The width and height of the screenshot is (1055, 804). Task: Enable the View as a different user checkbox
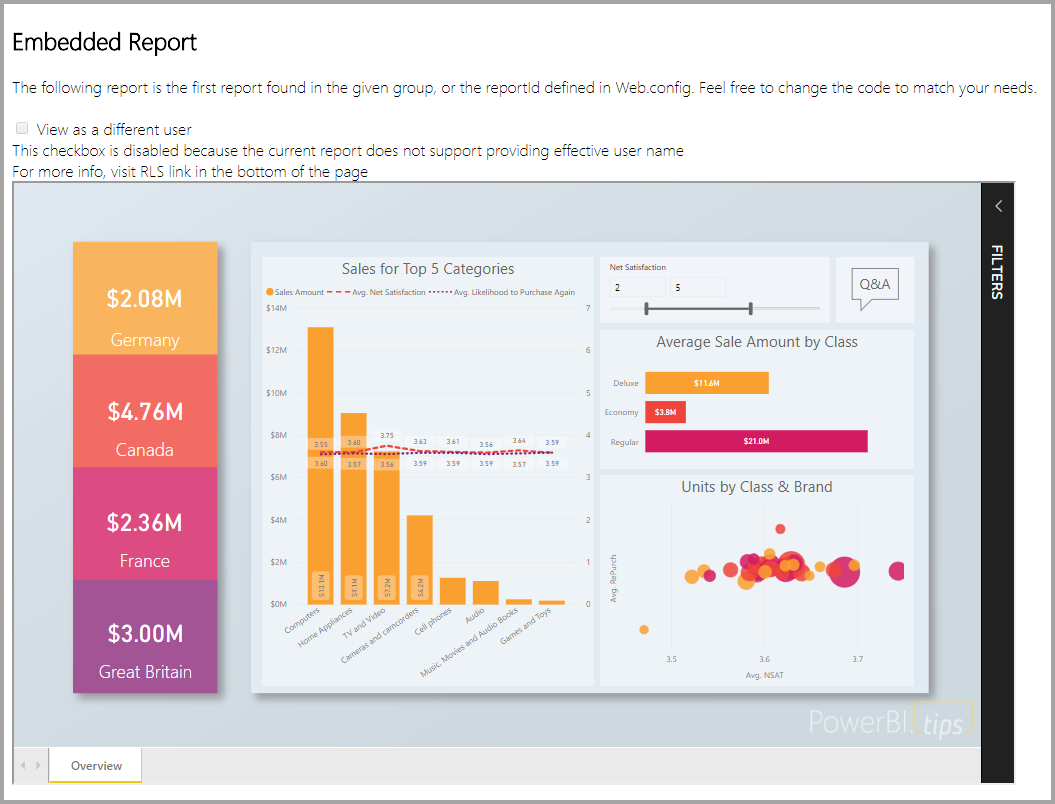(x=21, y=128)
